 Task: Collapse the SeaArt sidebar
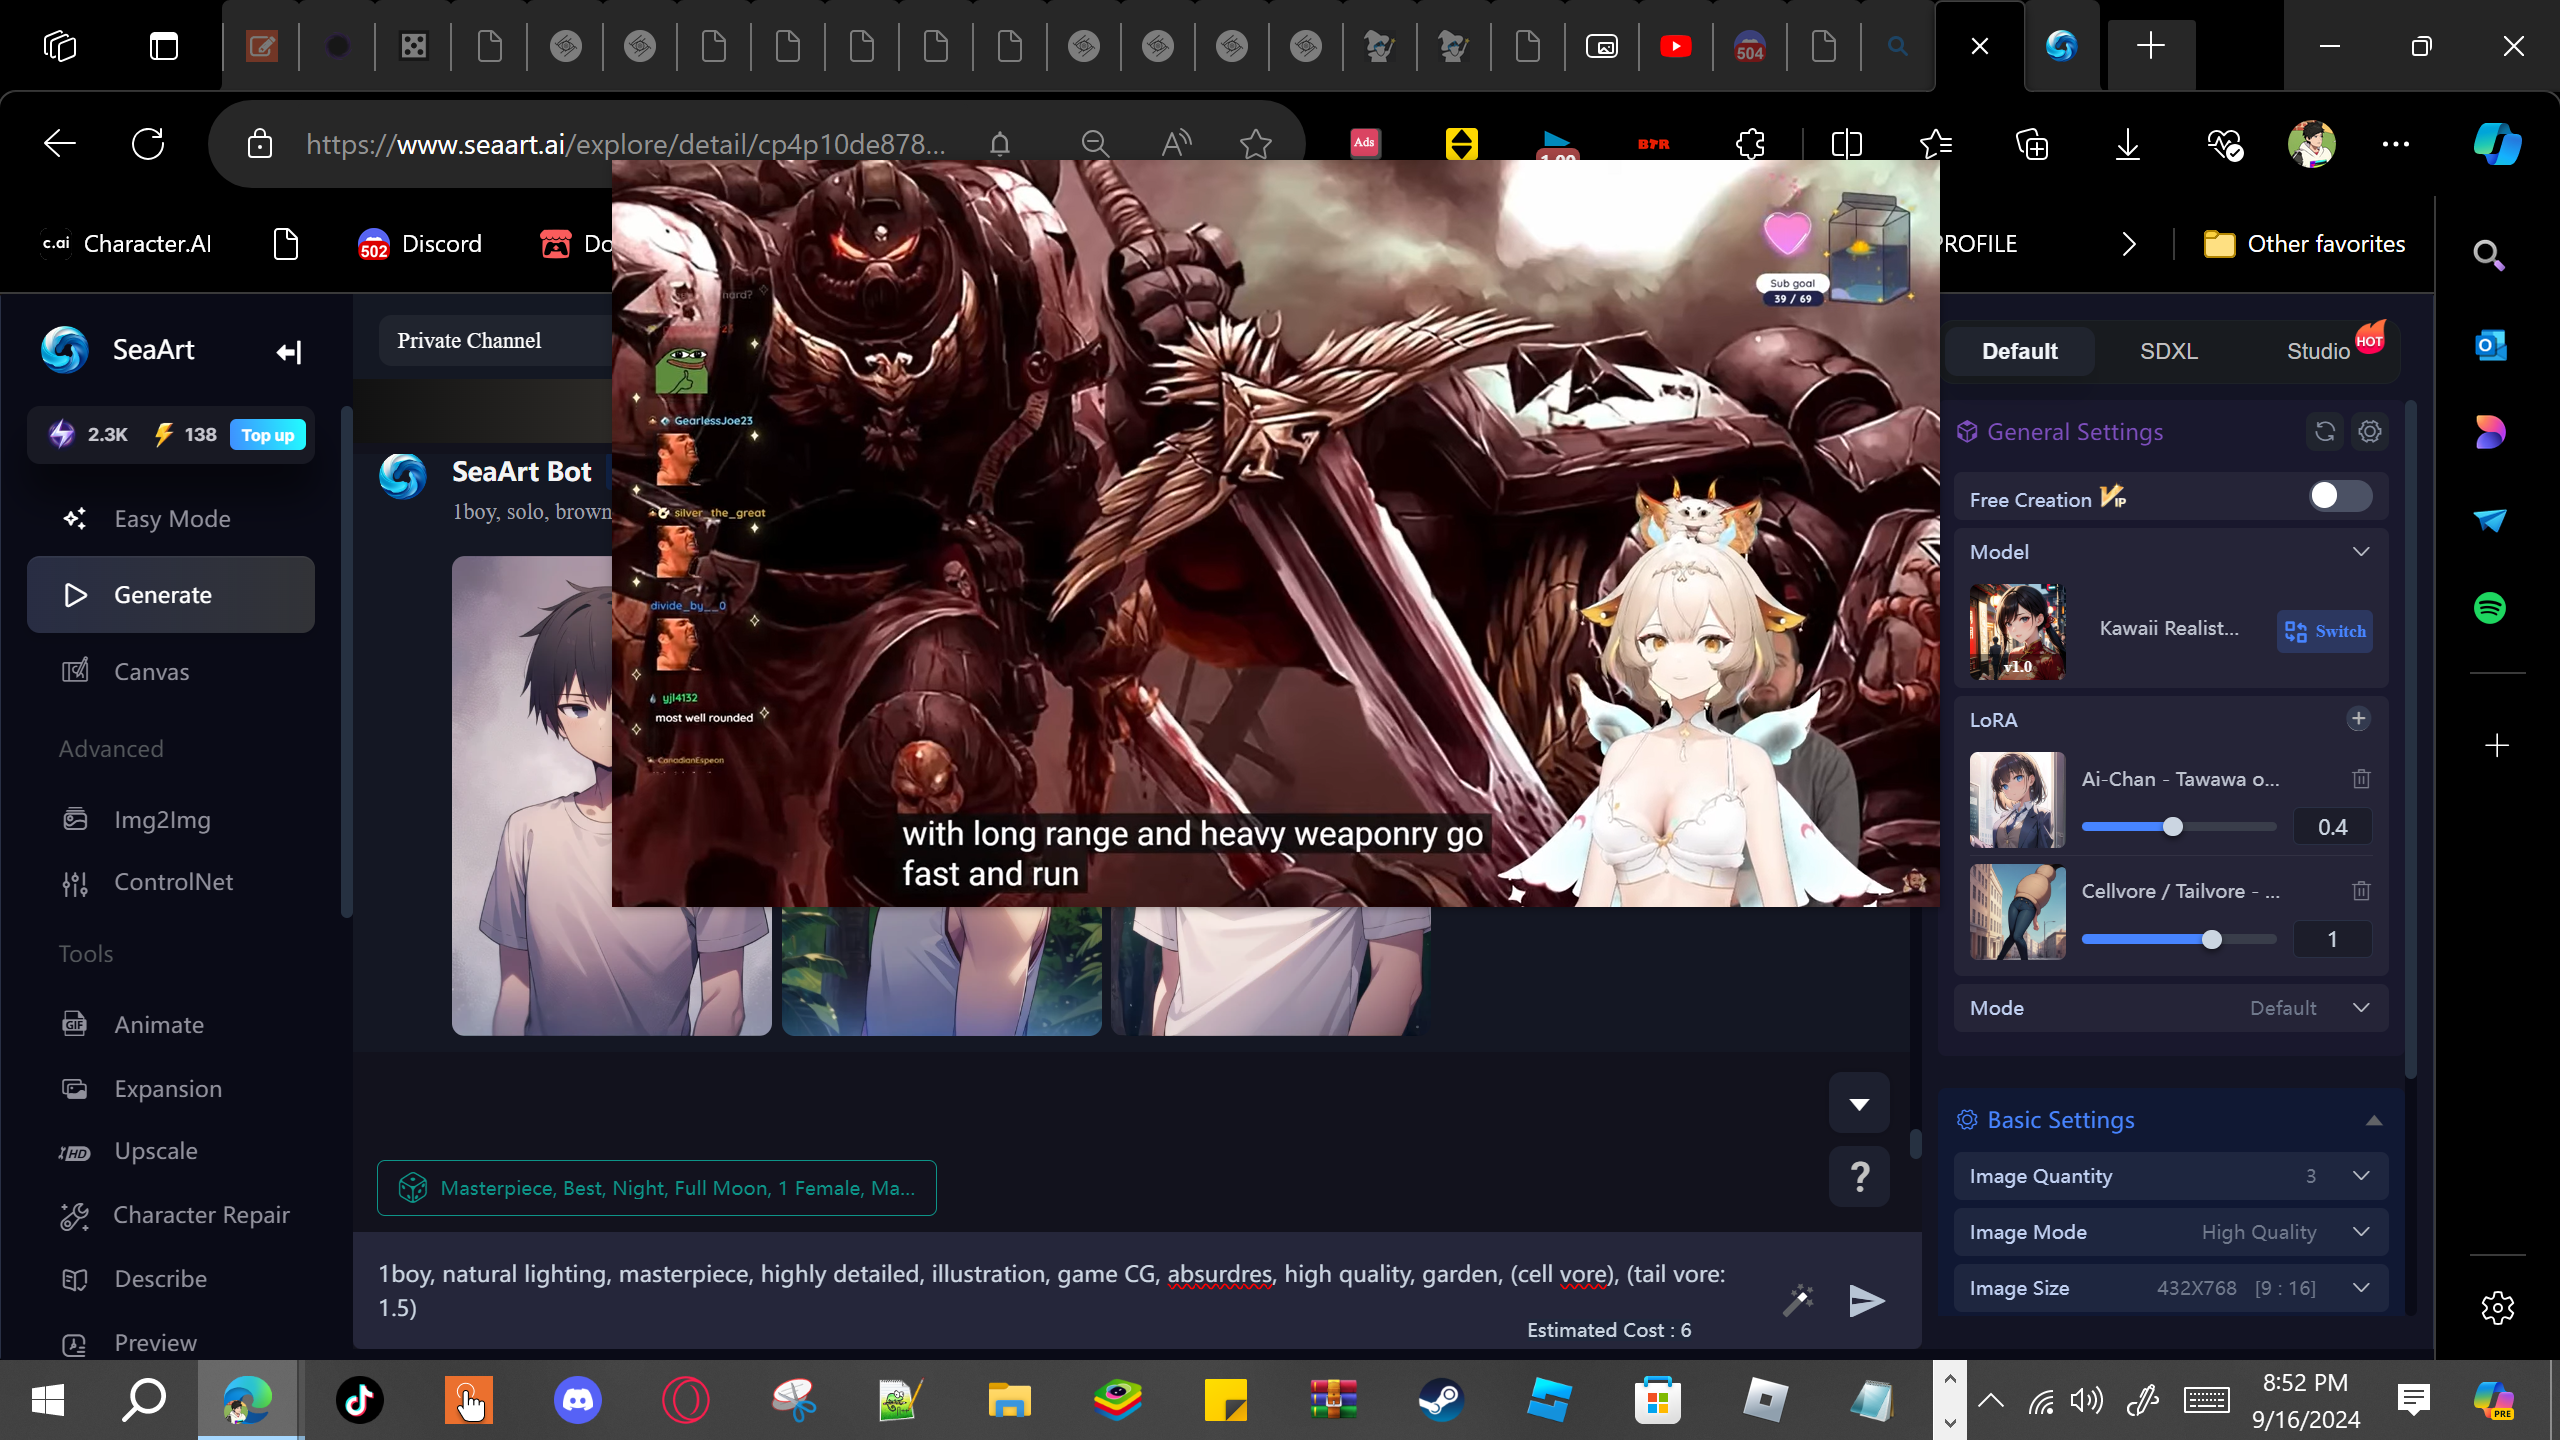click(288, 352)
